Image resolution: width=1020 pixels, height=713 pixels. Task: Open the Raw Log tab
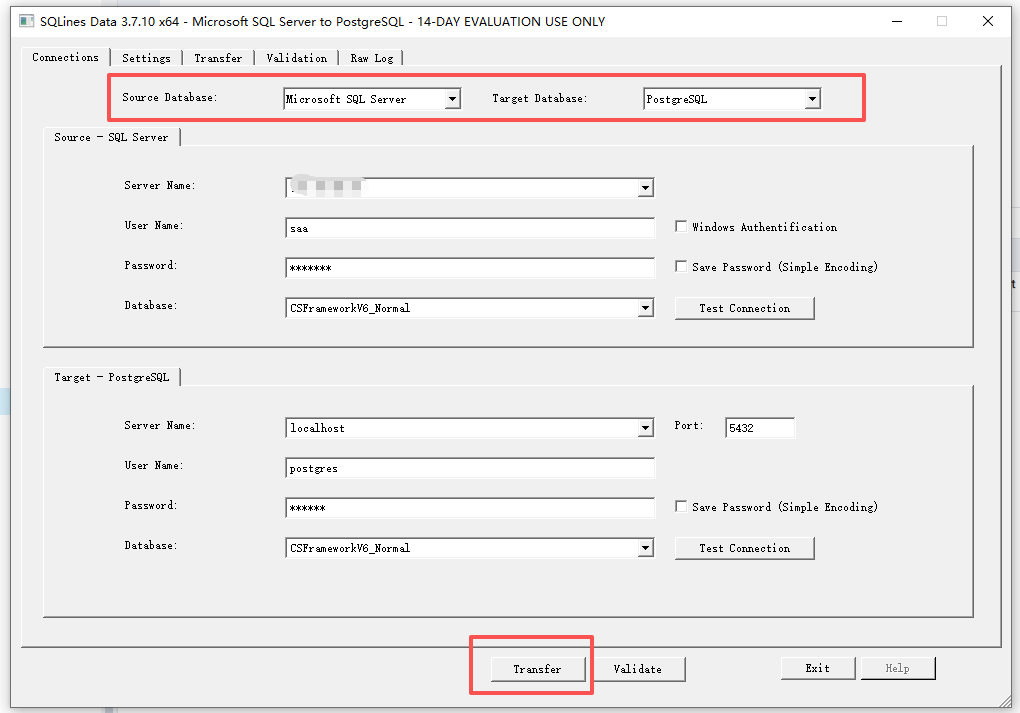[x=371, y=57]
